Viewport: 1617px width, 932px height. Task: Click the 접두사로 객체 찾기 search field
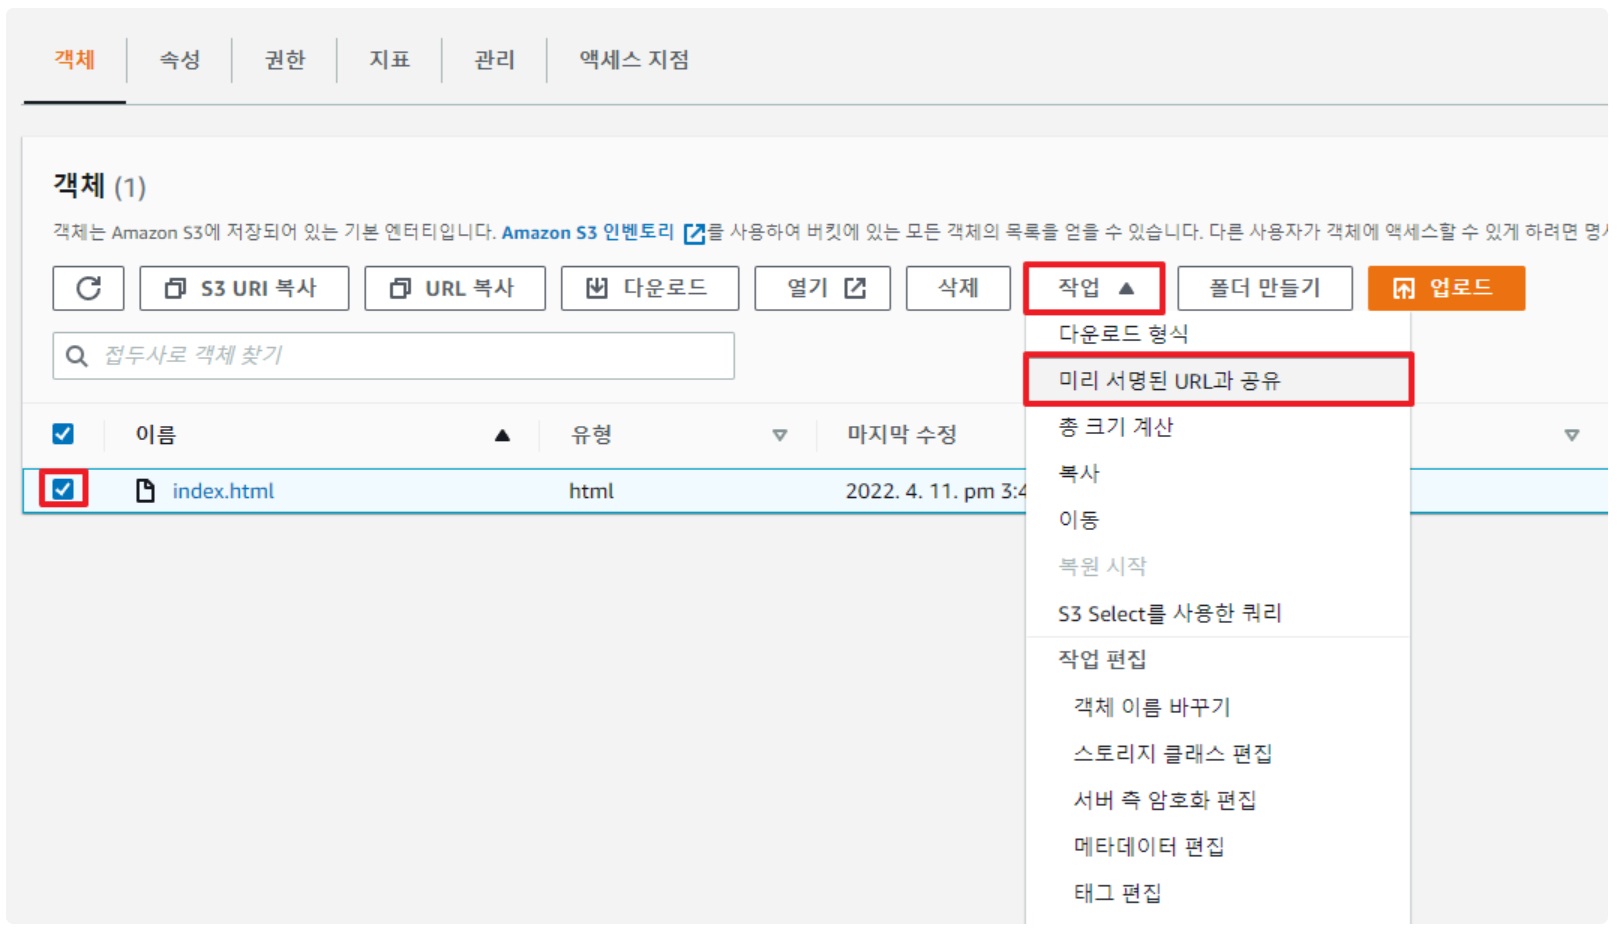(x=393, y=356)
